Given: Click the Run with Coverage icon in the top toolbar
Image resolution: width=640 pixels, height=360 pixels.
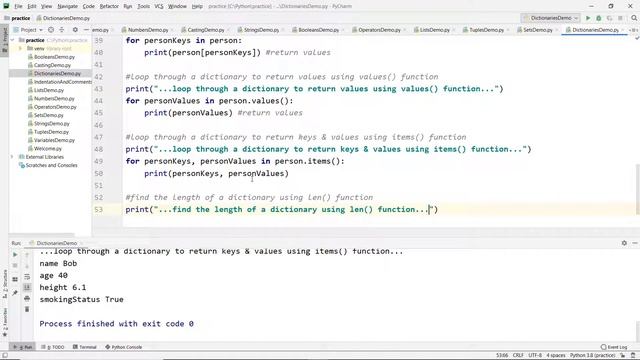Looking at the screenshot, I should (x=609, y=18).
